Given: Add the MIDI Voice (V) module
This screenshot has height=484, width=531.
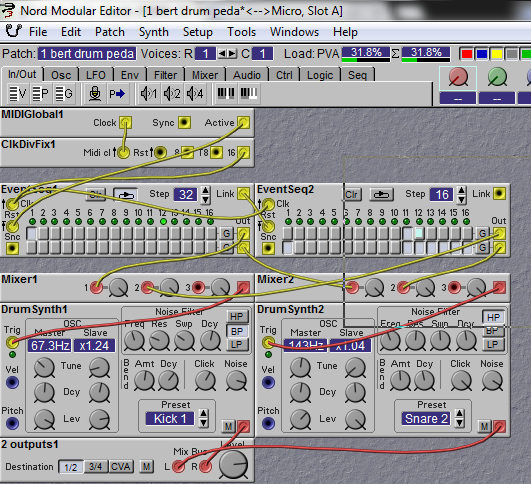Looking at the screenshot, I should [18, 93].
